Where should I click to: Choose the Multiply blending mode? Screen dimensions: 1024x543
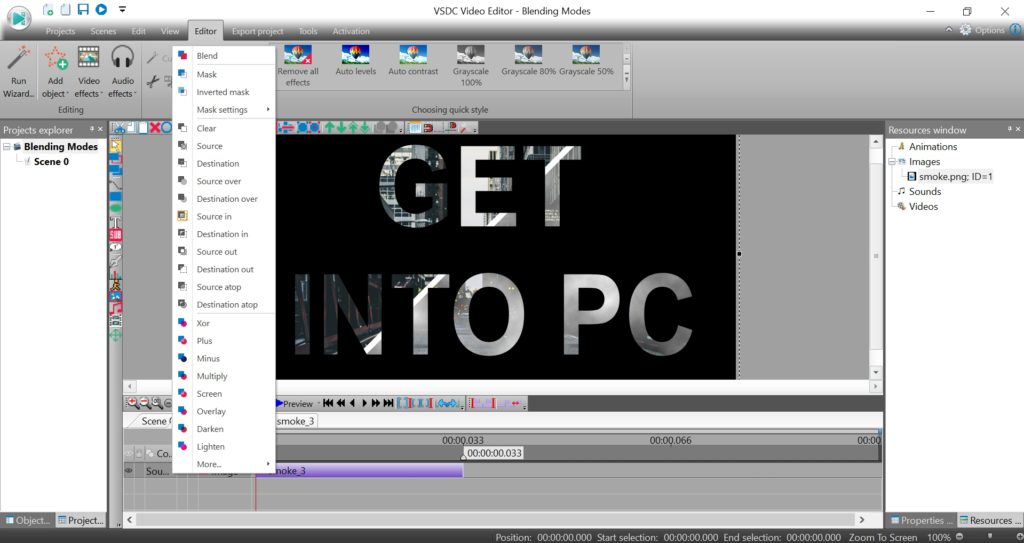click(224, 376)
